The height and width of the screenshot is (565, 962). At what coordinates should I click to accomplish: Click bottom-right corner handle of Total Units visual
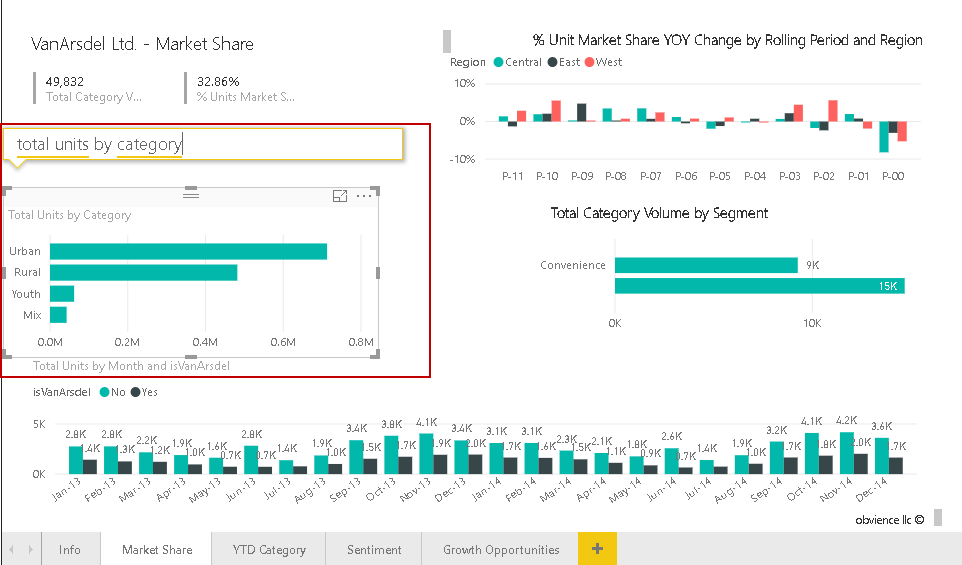point(377,354)
